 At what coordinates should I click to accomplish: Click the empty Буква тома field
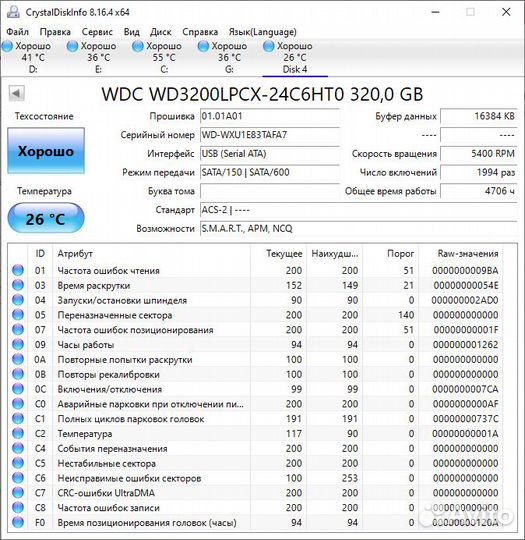tap(270, 191)
